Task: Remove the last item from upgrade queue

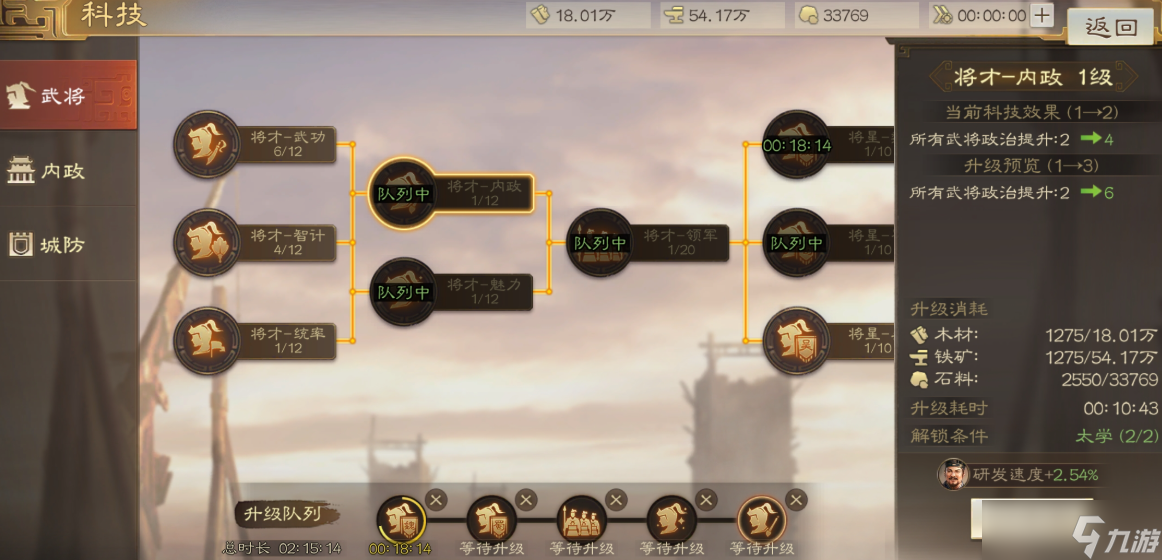Action: coord(797,500)
